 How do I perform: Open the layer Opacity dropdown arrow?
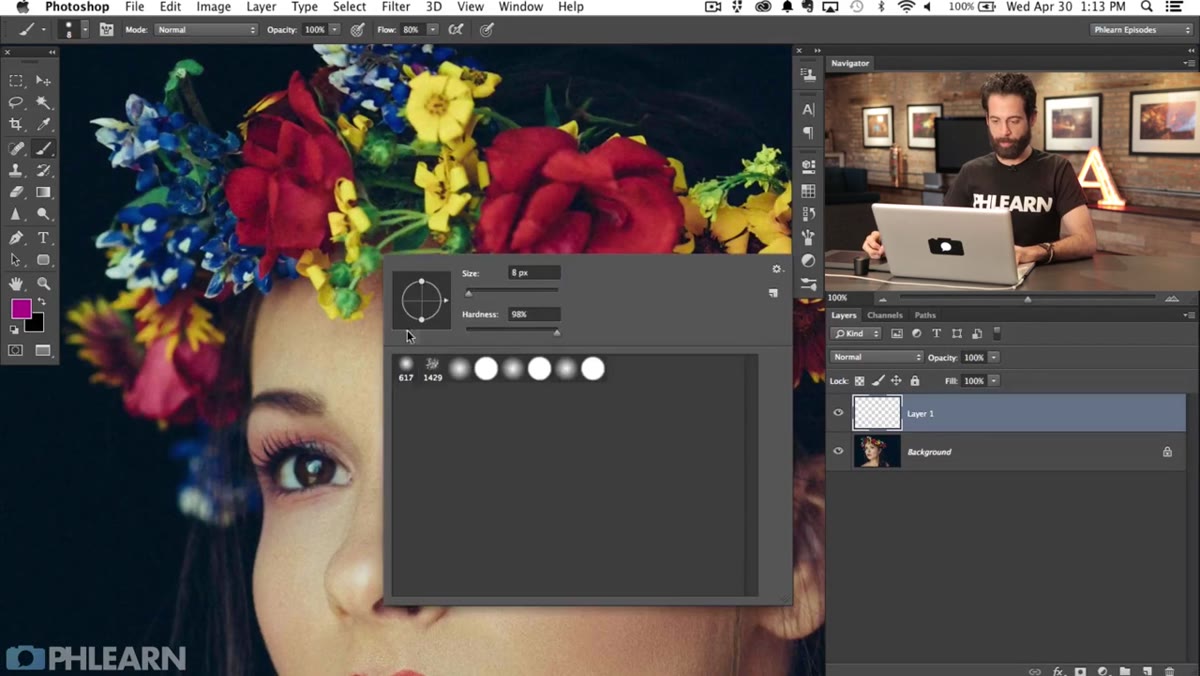coord(993,357)
